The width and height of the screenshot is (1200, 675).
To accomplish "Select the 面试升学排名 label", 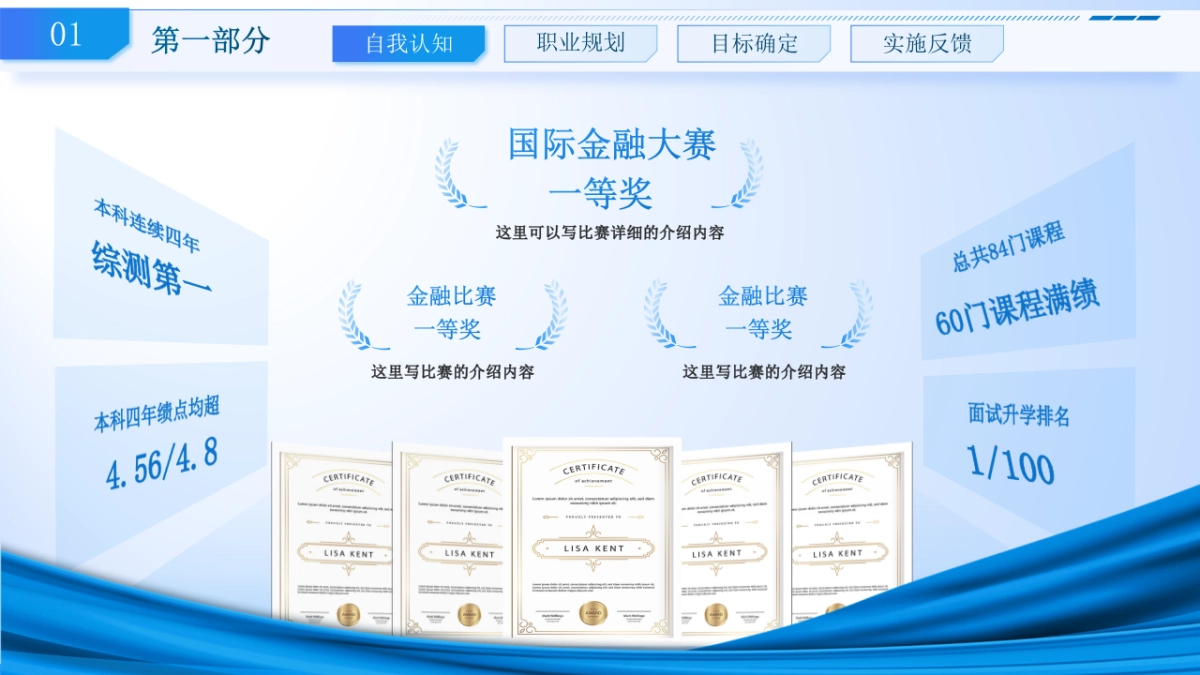I will coord(1018,414).
